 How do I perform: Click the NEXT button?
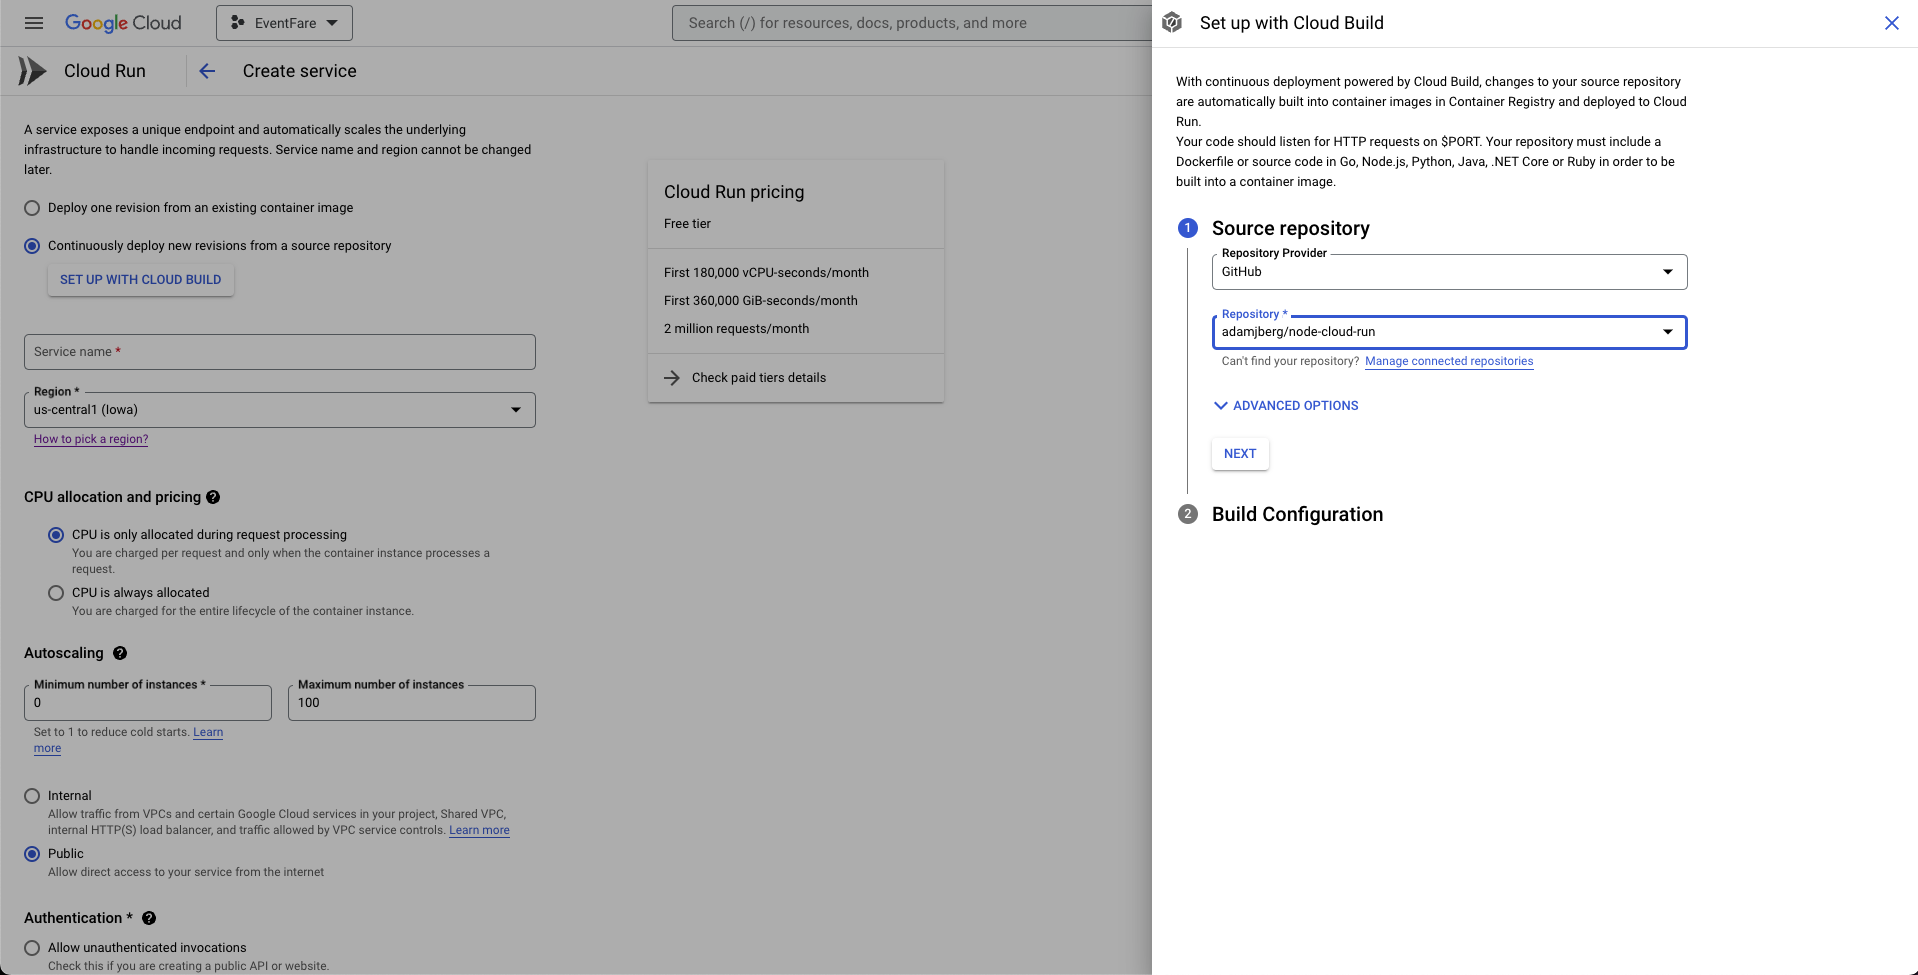(x=1240, y=454)
